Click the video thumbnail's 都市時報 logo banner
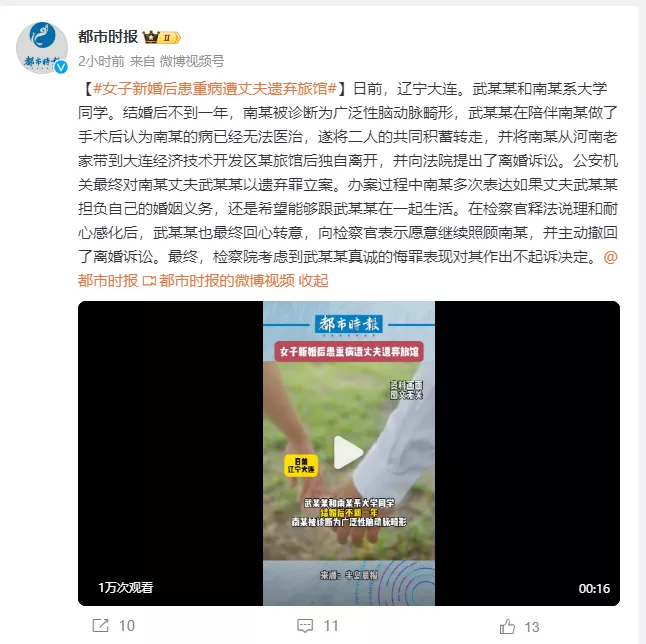Screen dimensions: 646x644 click(x=349, y=325)
